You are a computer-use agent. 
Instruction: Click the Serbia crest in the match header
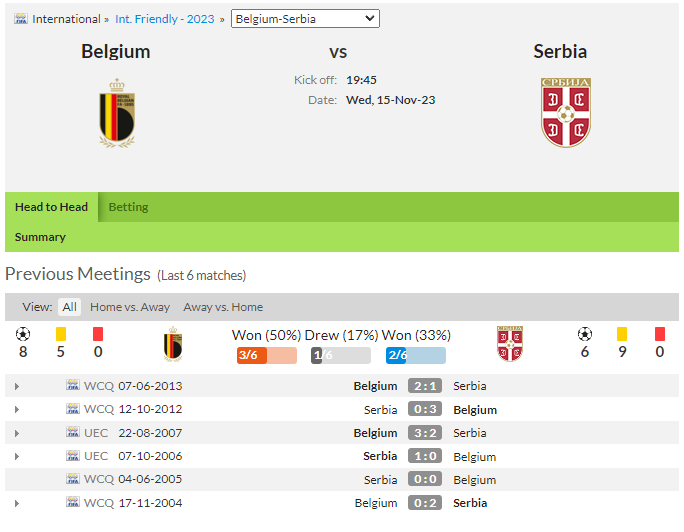566,113
